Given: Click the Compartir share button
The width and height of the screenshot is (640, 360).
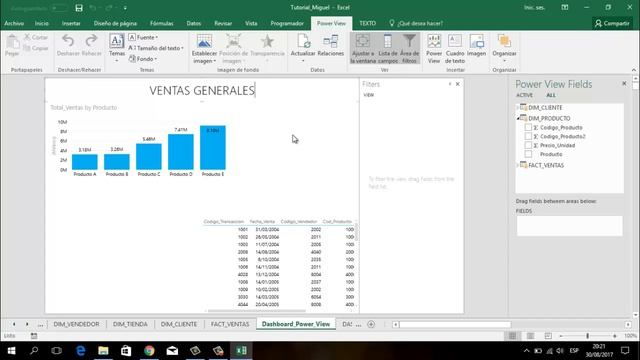Looking at the screenshot, I should (x=612, y=23).
